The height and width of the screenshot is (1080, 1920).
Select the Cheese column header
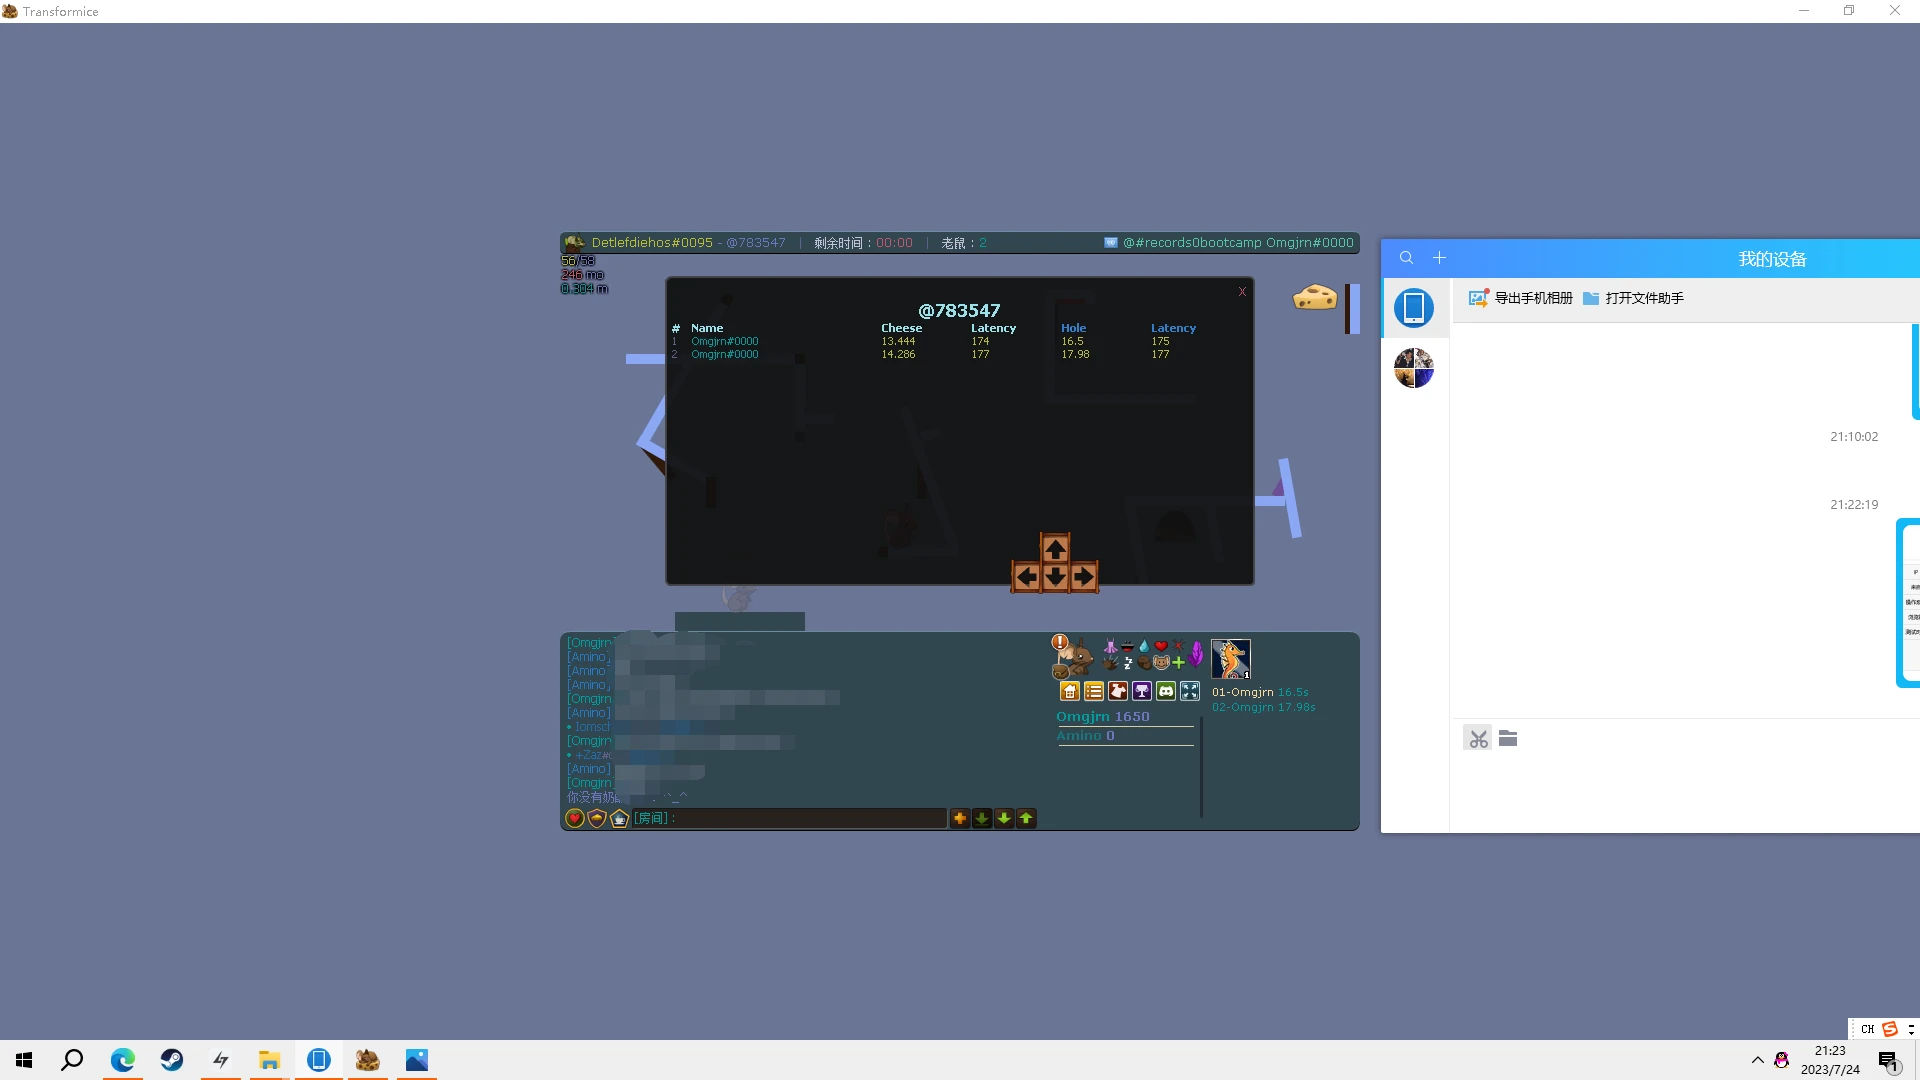pos(901,328)
